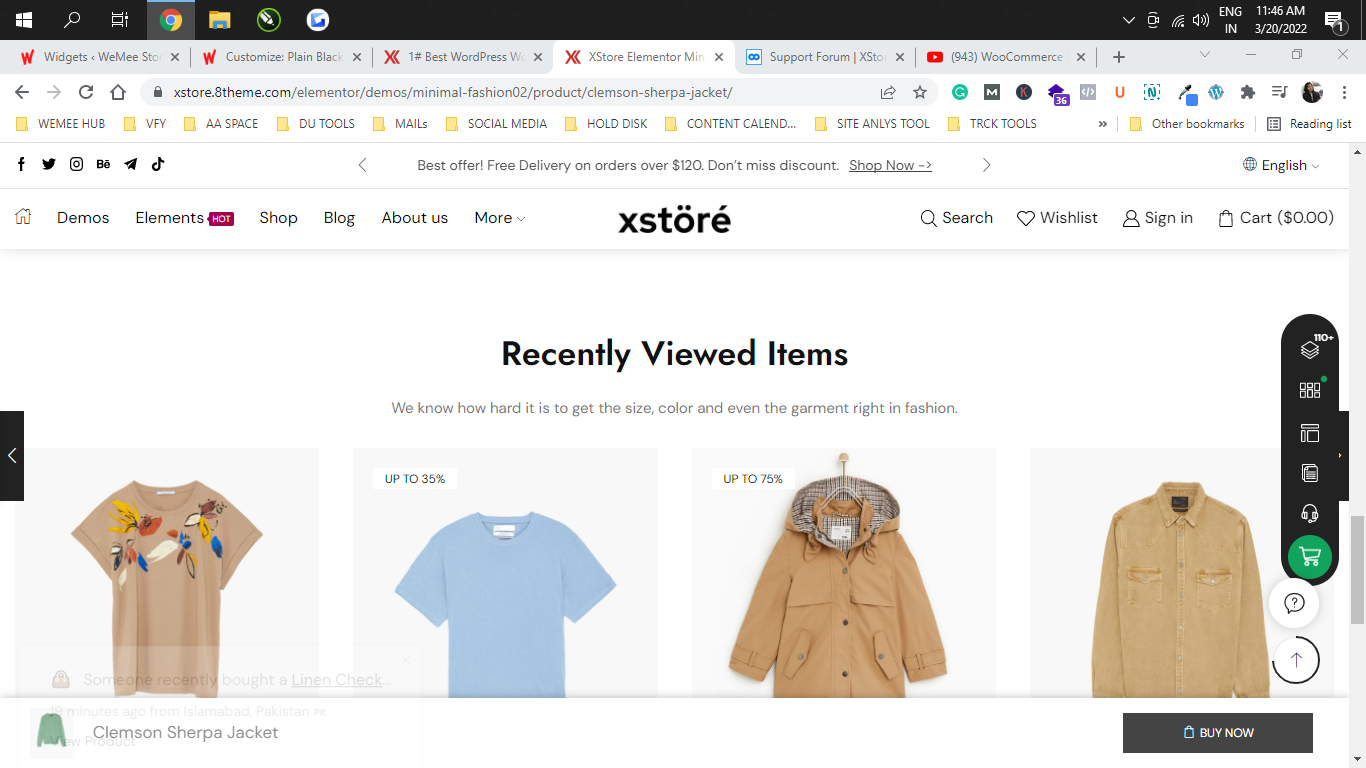Open WEMEE HUB bookmark folder
1366x768 pixels.
coord(62,124)
